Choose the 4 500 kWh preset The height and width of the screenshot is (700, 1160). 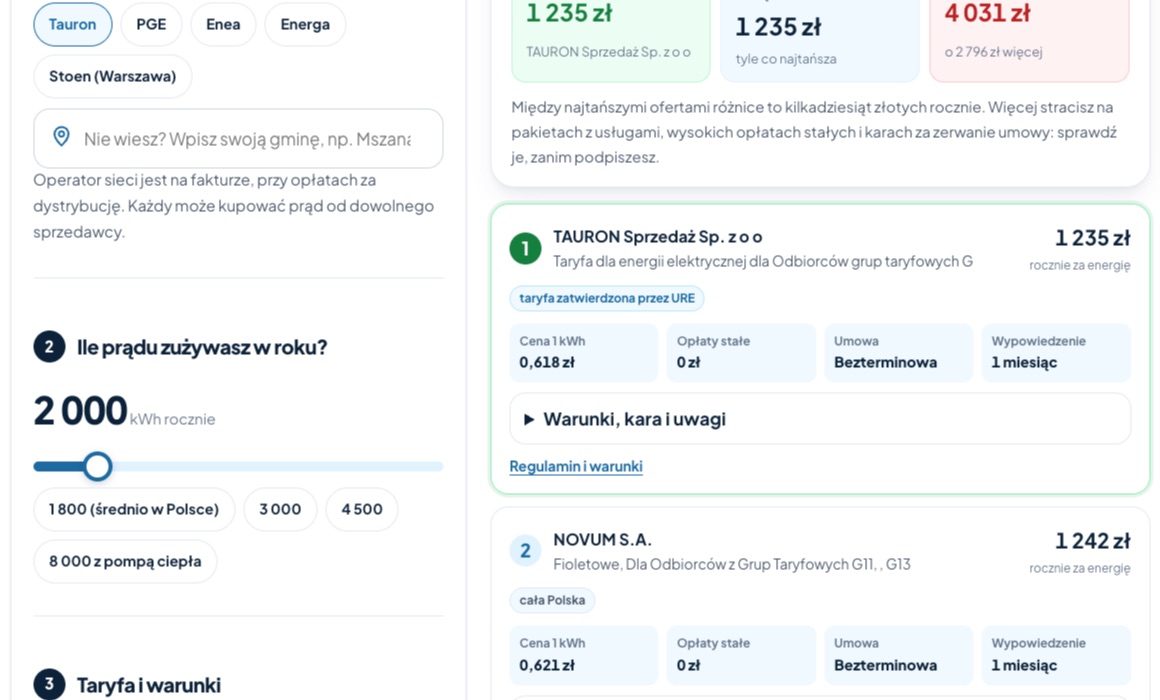click(362, 509)
